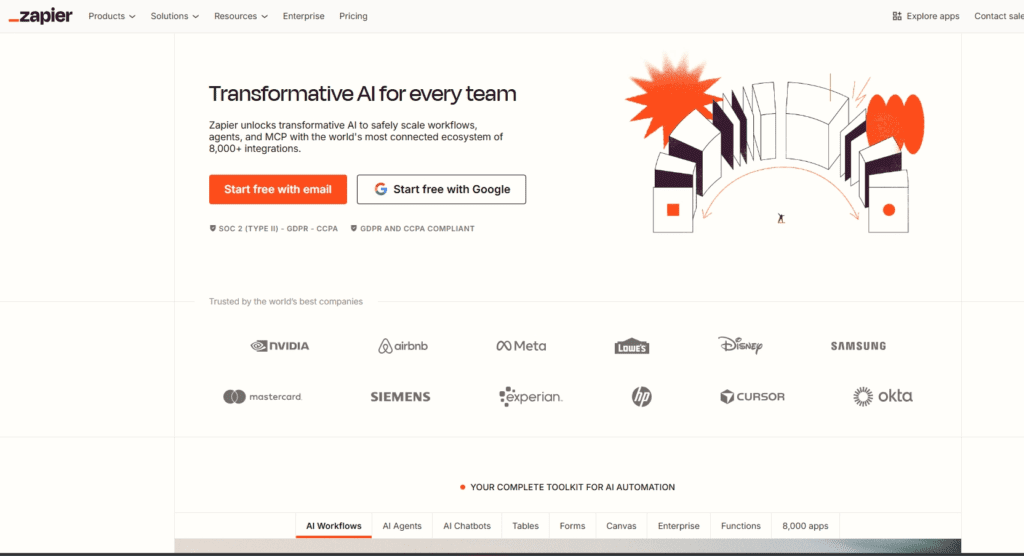Expand the Solutions dropdown menu
The image size is (1024, 556).
pos(175,16)
